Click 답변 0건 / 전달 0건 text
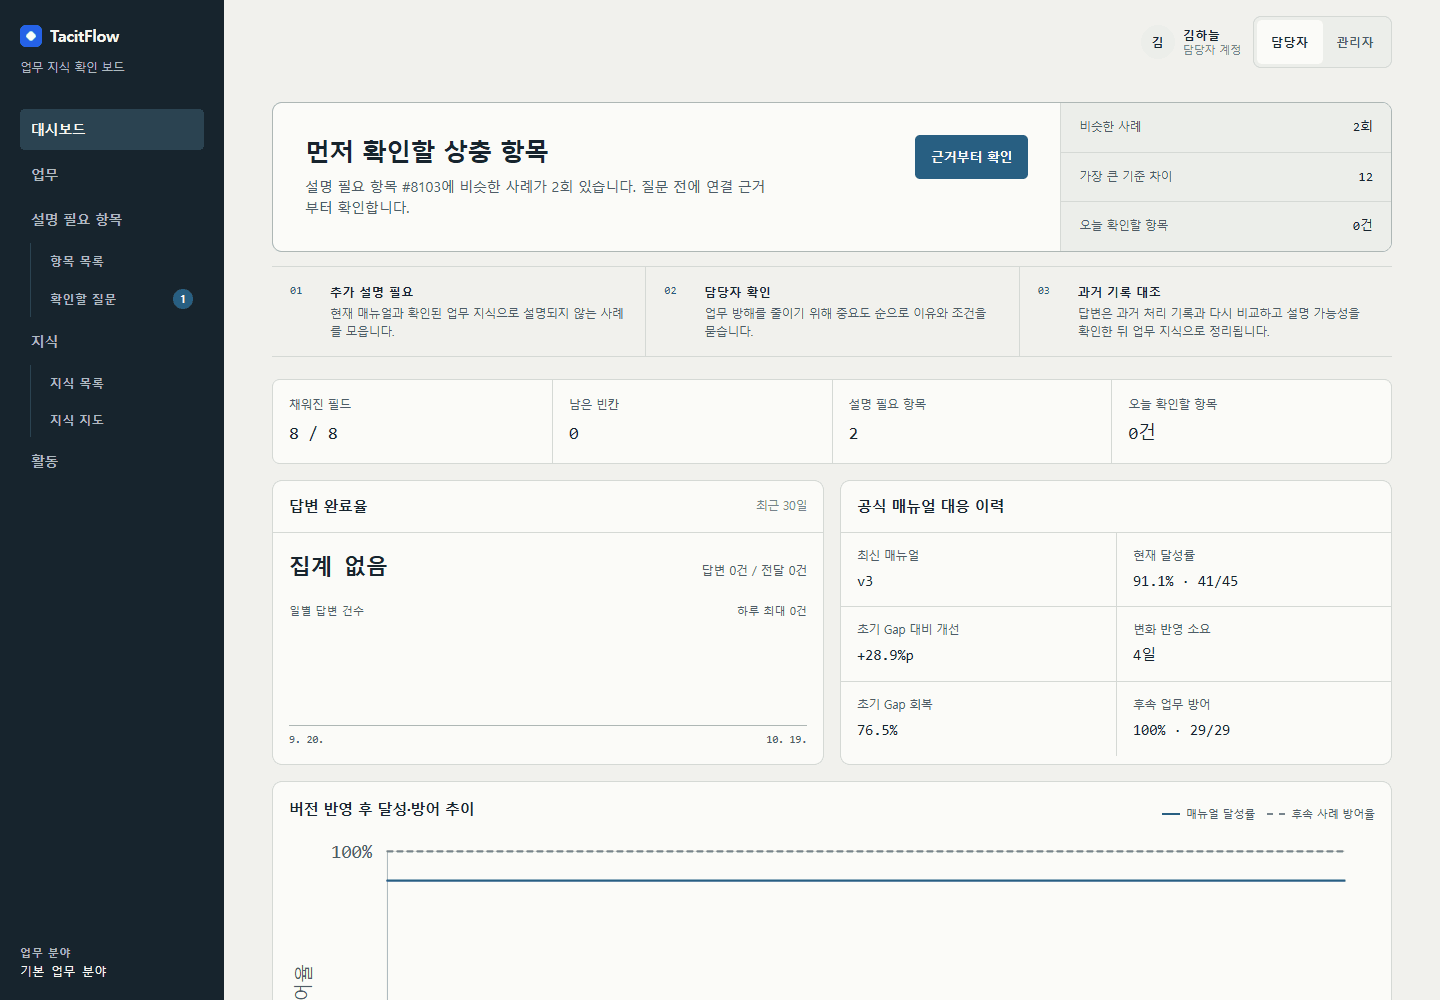 pyautogui.click(x=754, y=570)
